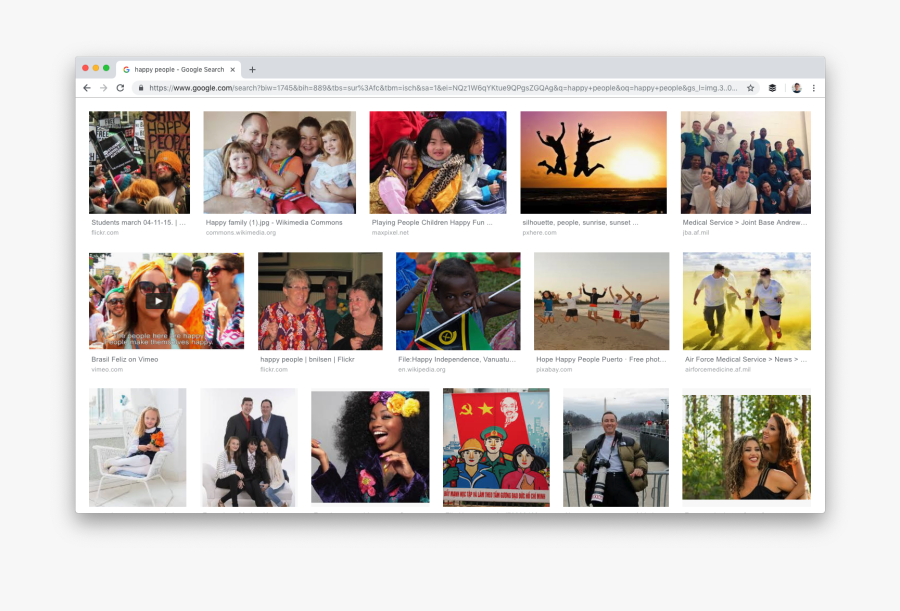This screenshot has width=900, height=611.
Task: Click the propaganda poster with red flags image
Action: [x=496, y=446]
